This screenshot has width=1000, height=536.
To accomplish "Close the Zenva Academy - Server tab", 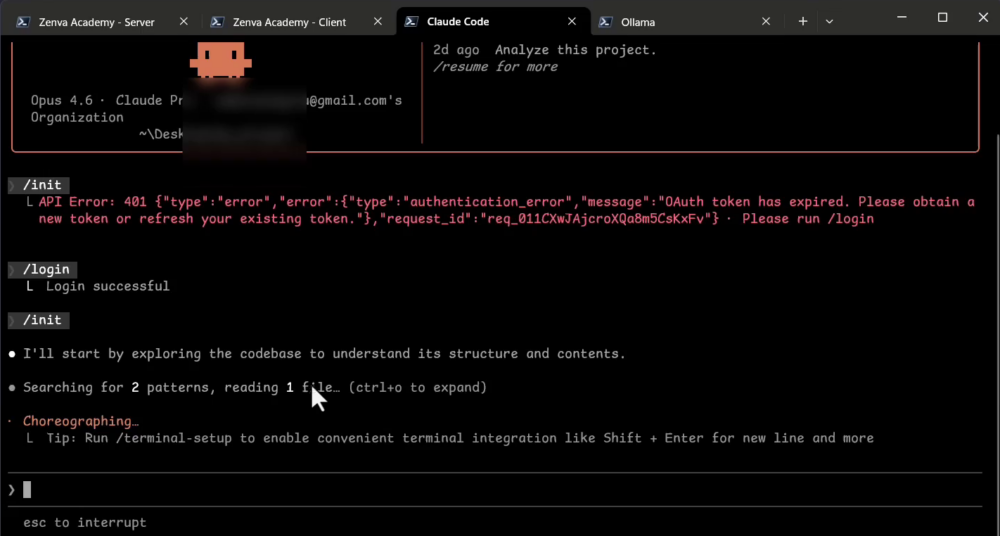I will tap(184, 21).
